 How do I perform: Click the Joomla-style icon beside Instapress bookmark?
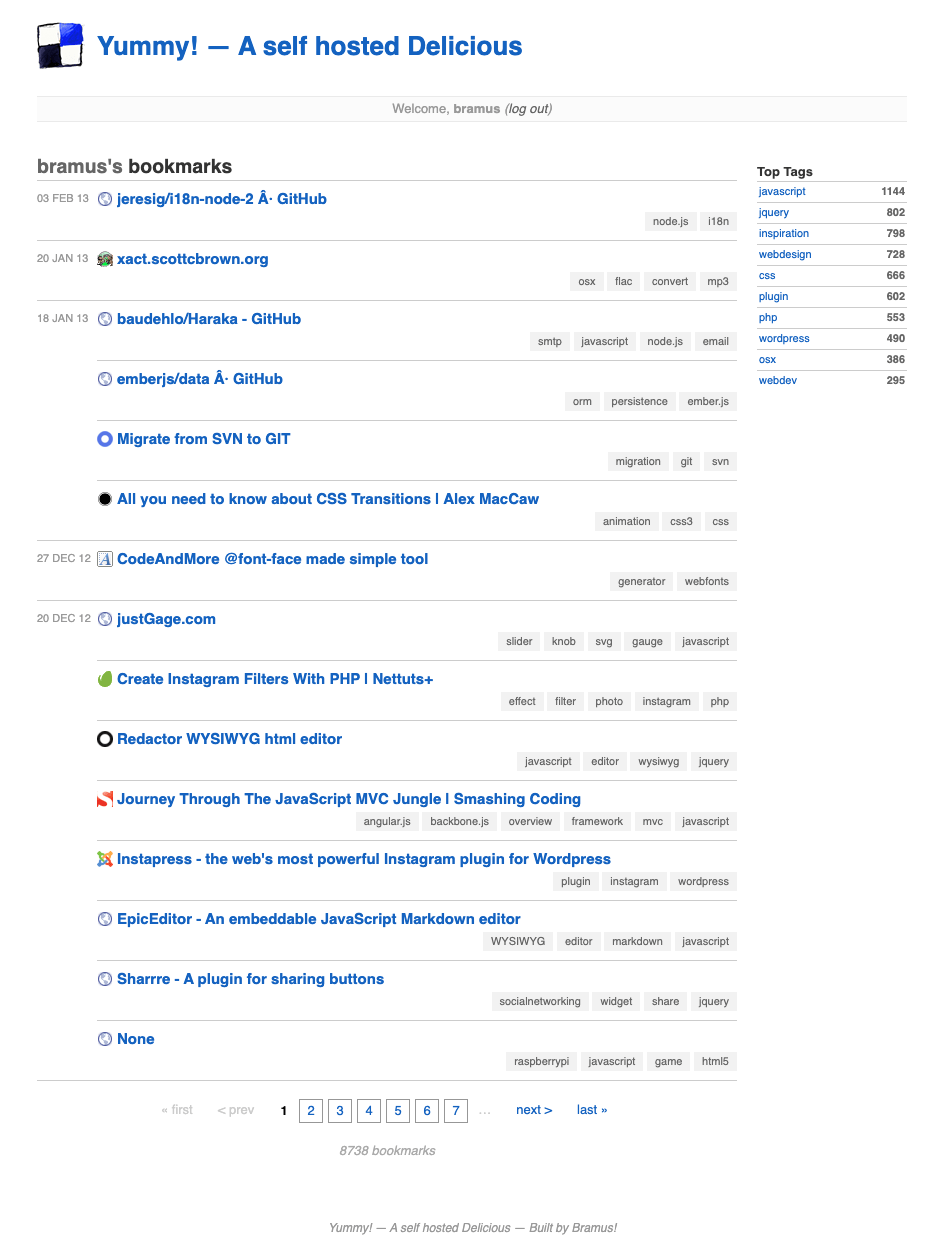105,859
